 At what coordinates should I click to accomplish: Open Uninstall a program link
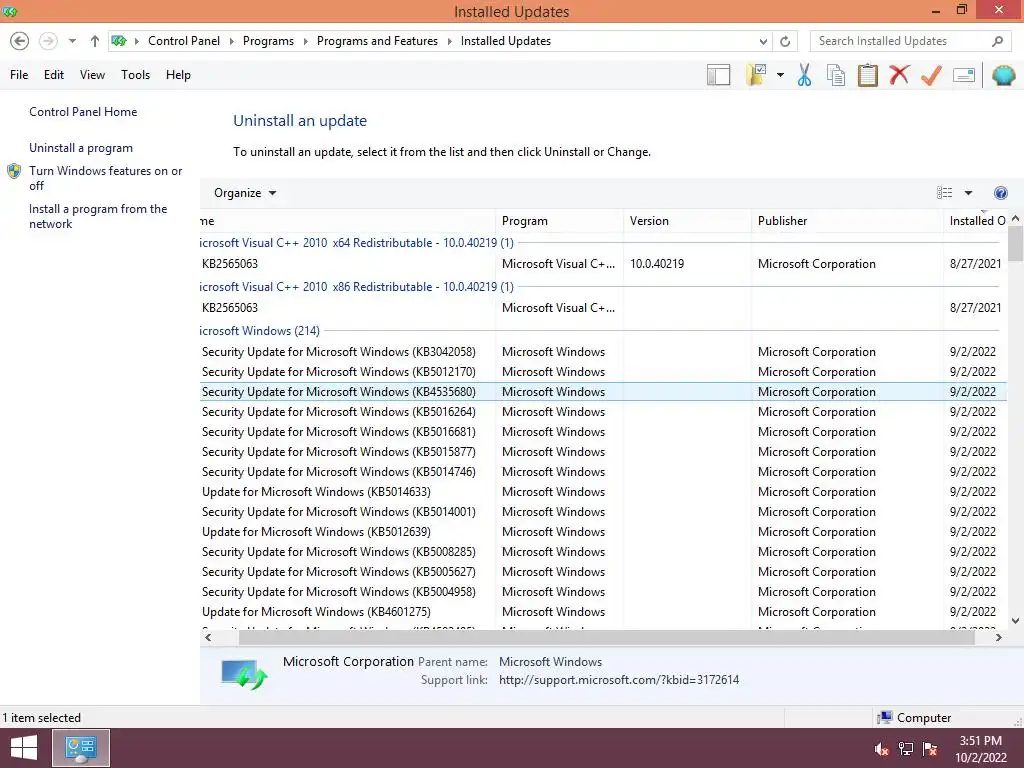click(81, 148)
